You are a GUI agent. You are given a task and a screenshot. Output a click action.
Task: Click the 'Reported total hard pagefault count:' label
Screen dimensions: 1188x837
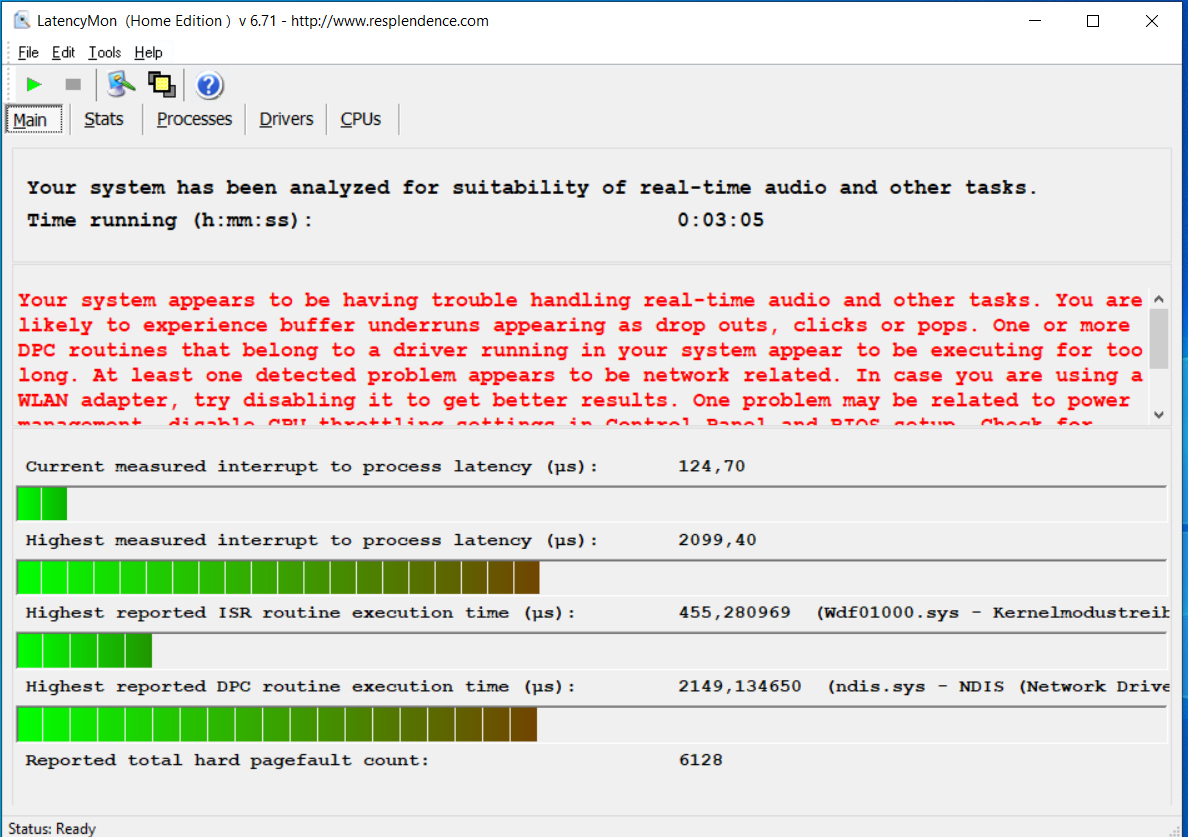coord(227,760)
